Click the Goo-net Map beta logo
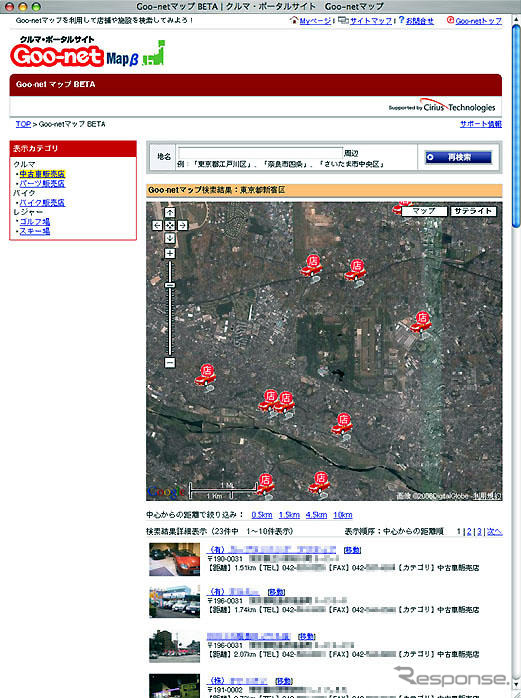 [x=87, y=53]
